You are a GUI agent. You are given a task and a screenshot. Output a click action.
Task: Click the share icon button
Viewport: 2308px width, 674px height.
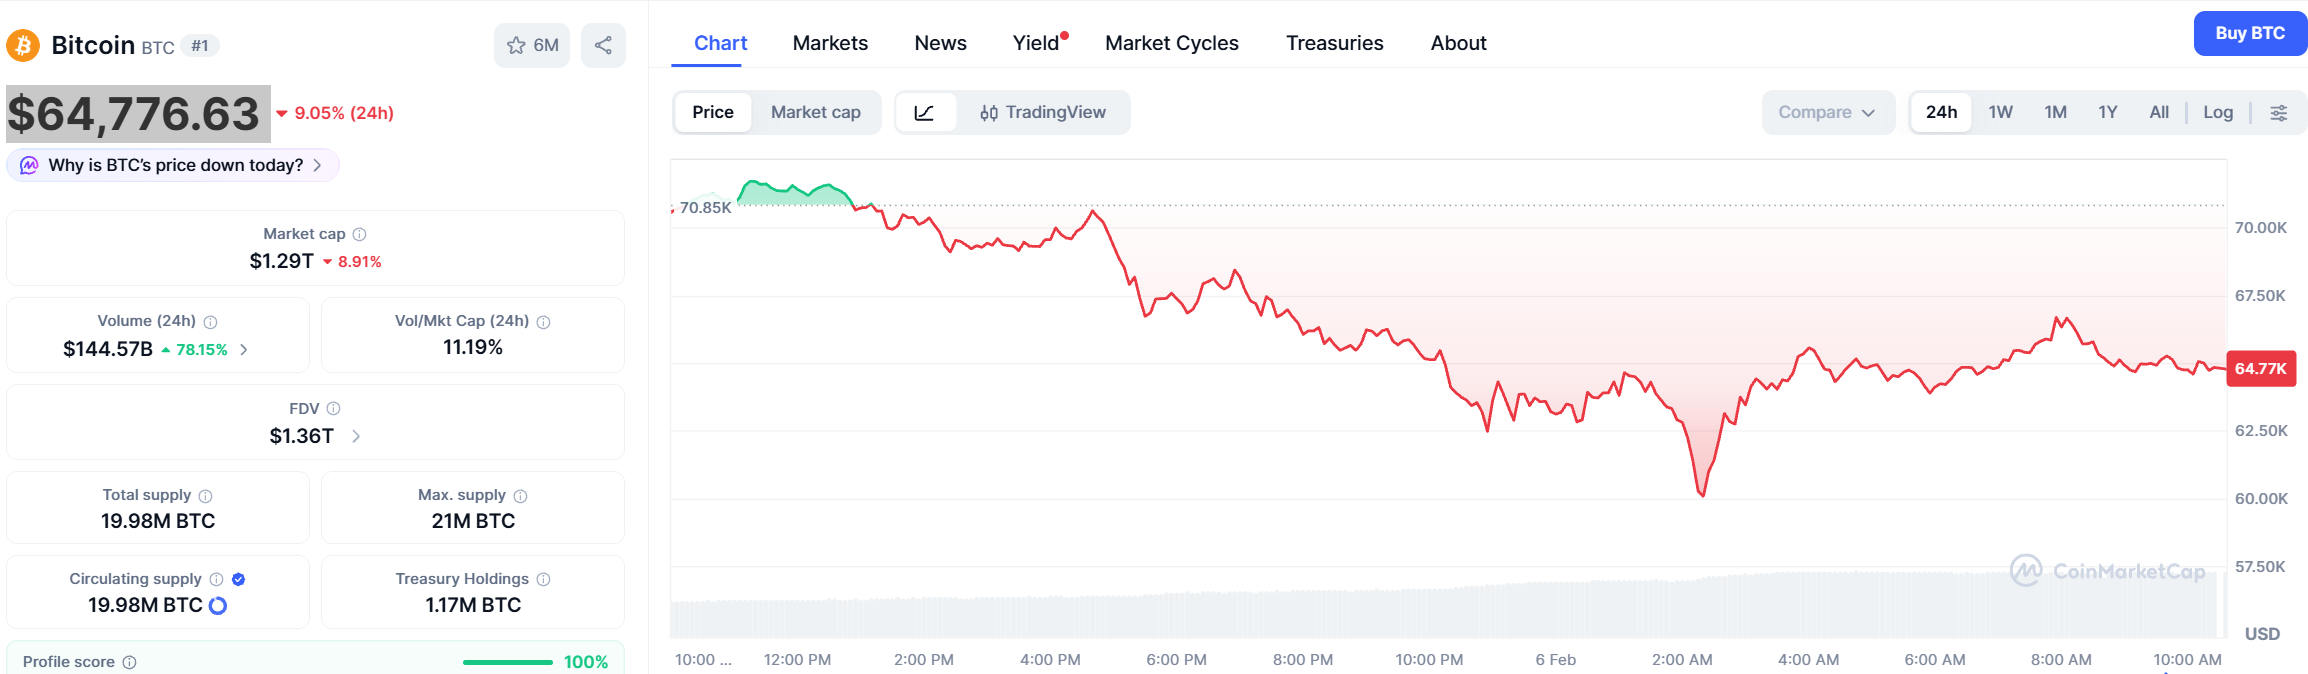(603, 45)
